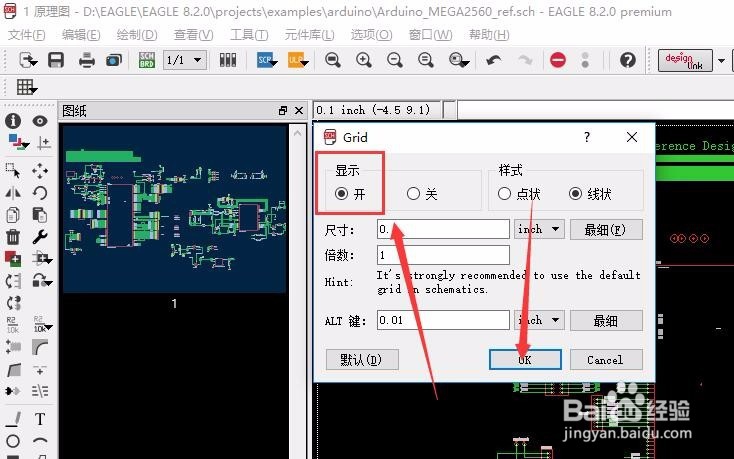Select sheet 1 thumbnail in 图纸 panel
Screen dimensions: 734x459
174,209
